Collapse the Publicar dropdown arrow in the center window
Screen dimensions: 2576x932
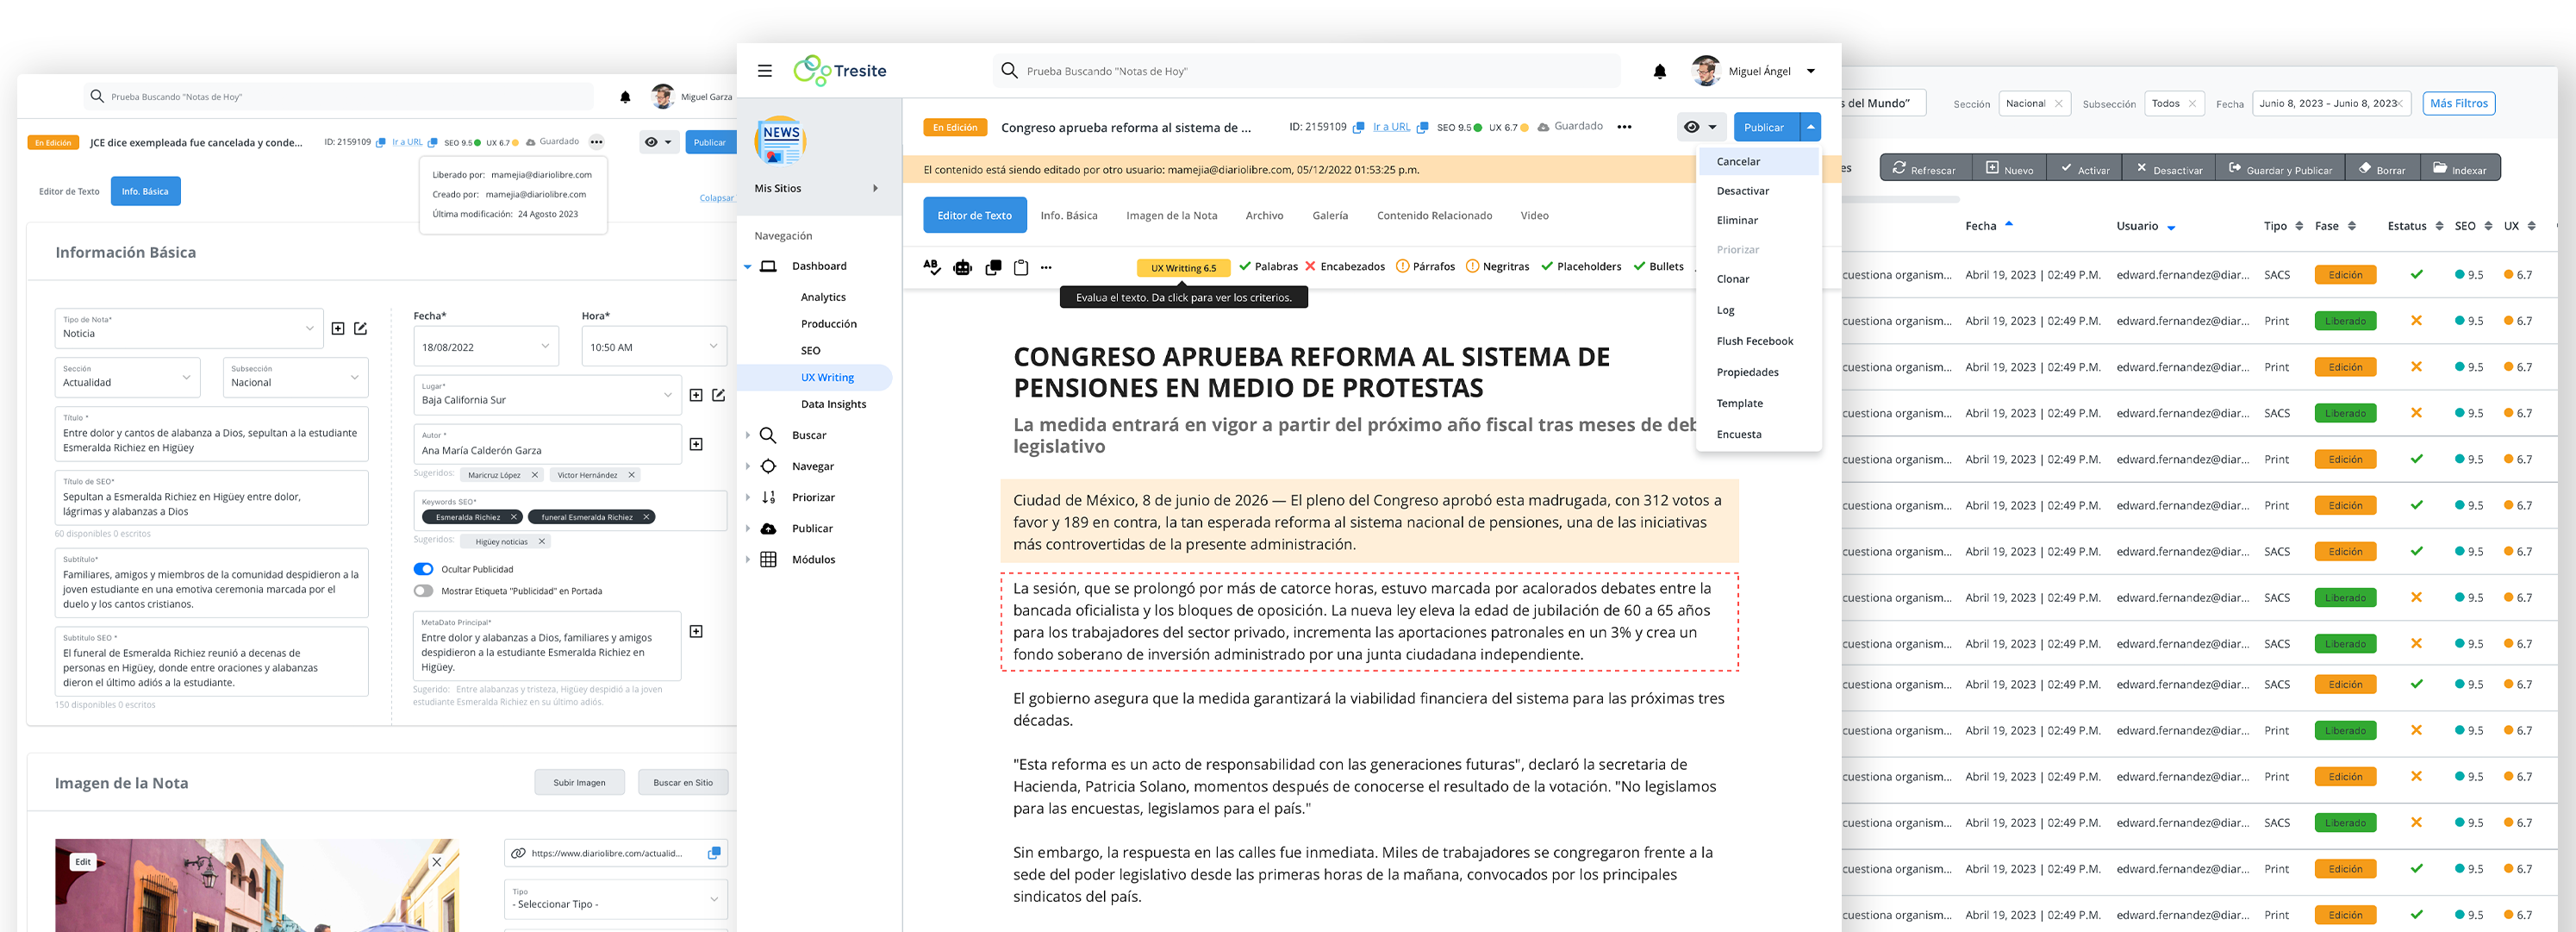pos(1811,127)
